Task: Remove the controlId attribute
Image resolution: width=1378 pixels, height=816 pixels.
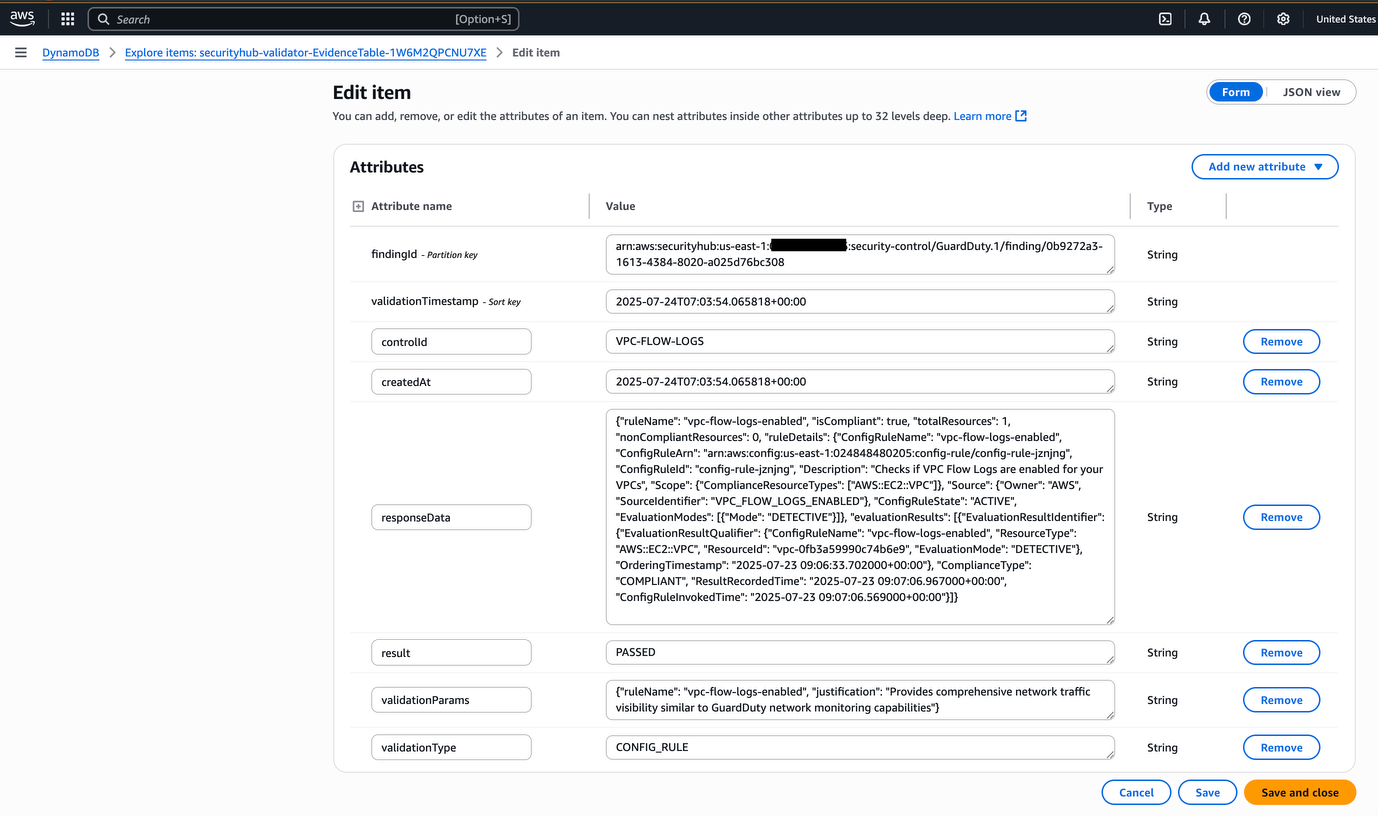Action: click(x=1281, y=342)
